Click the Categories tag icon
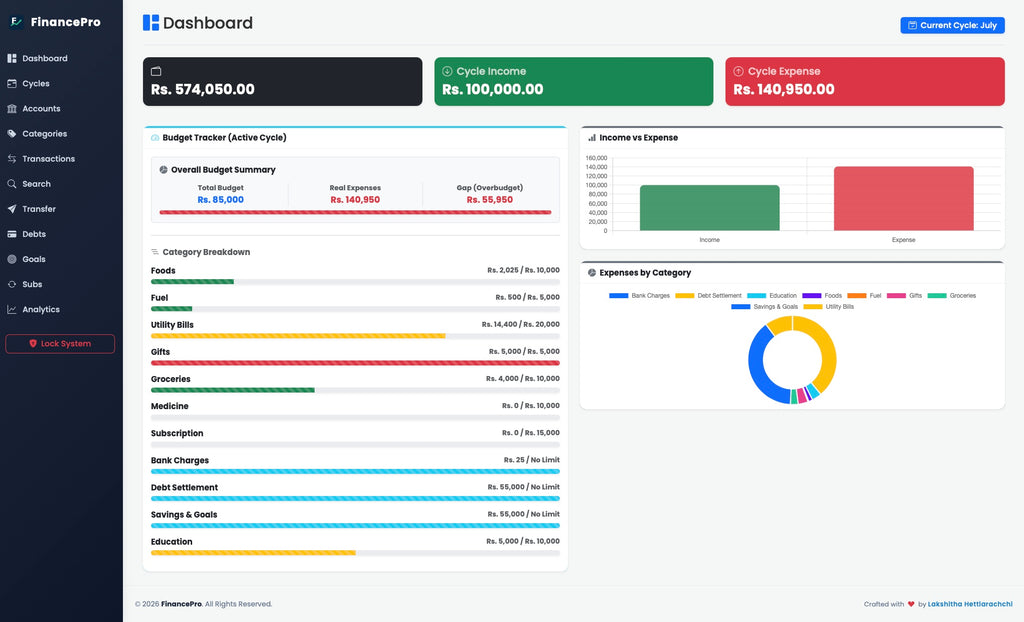This screenshot has width=1024, height=622. (x=12, y=133)
